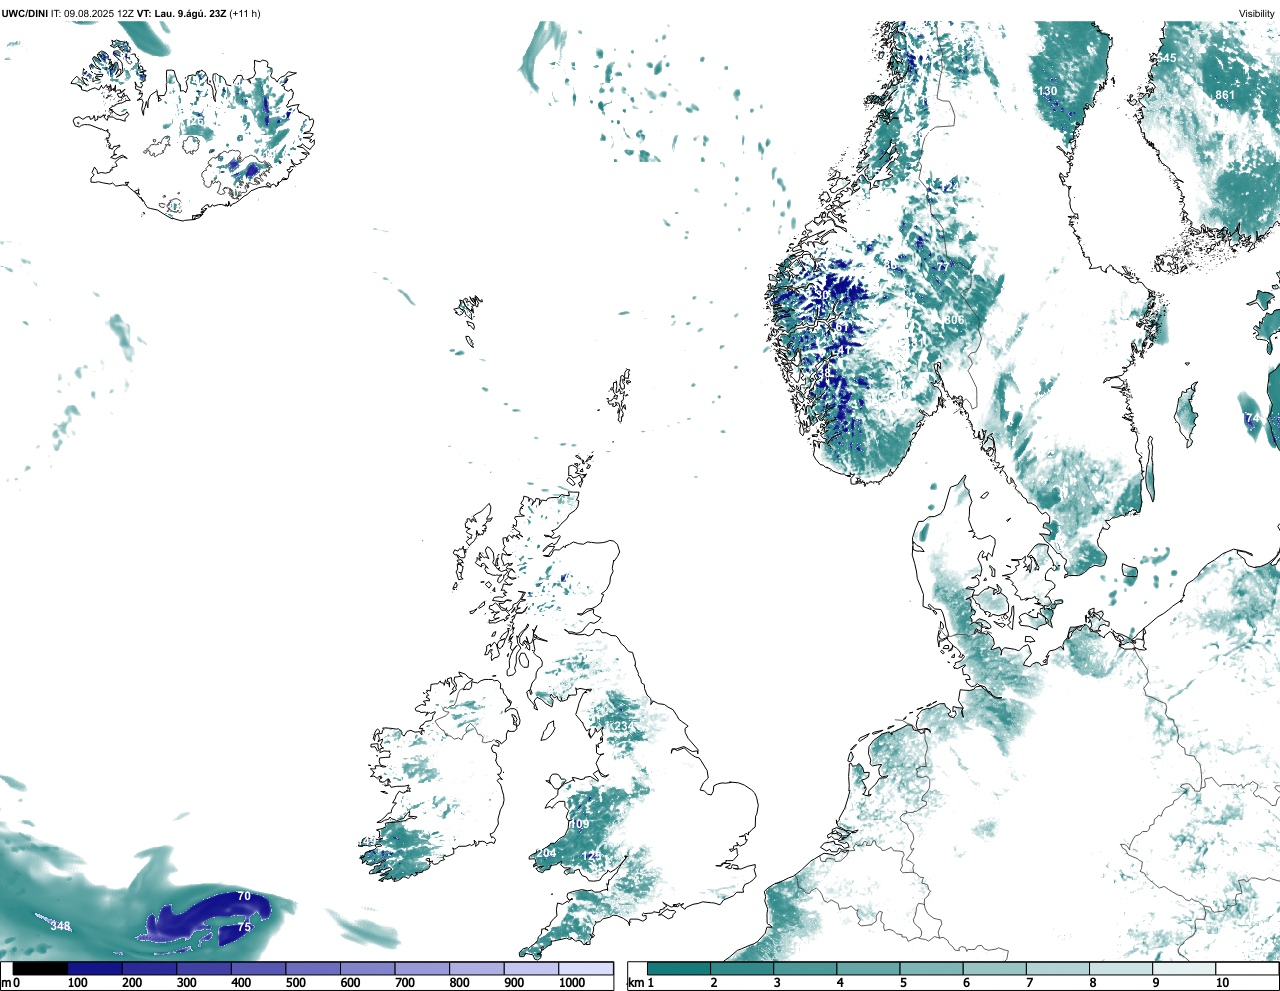Image resolution: width=1280 pixels, height=991 pixels.
Task: Click the 7–8 km legend swatch
Action: (x=1058, y=968)
